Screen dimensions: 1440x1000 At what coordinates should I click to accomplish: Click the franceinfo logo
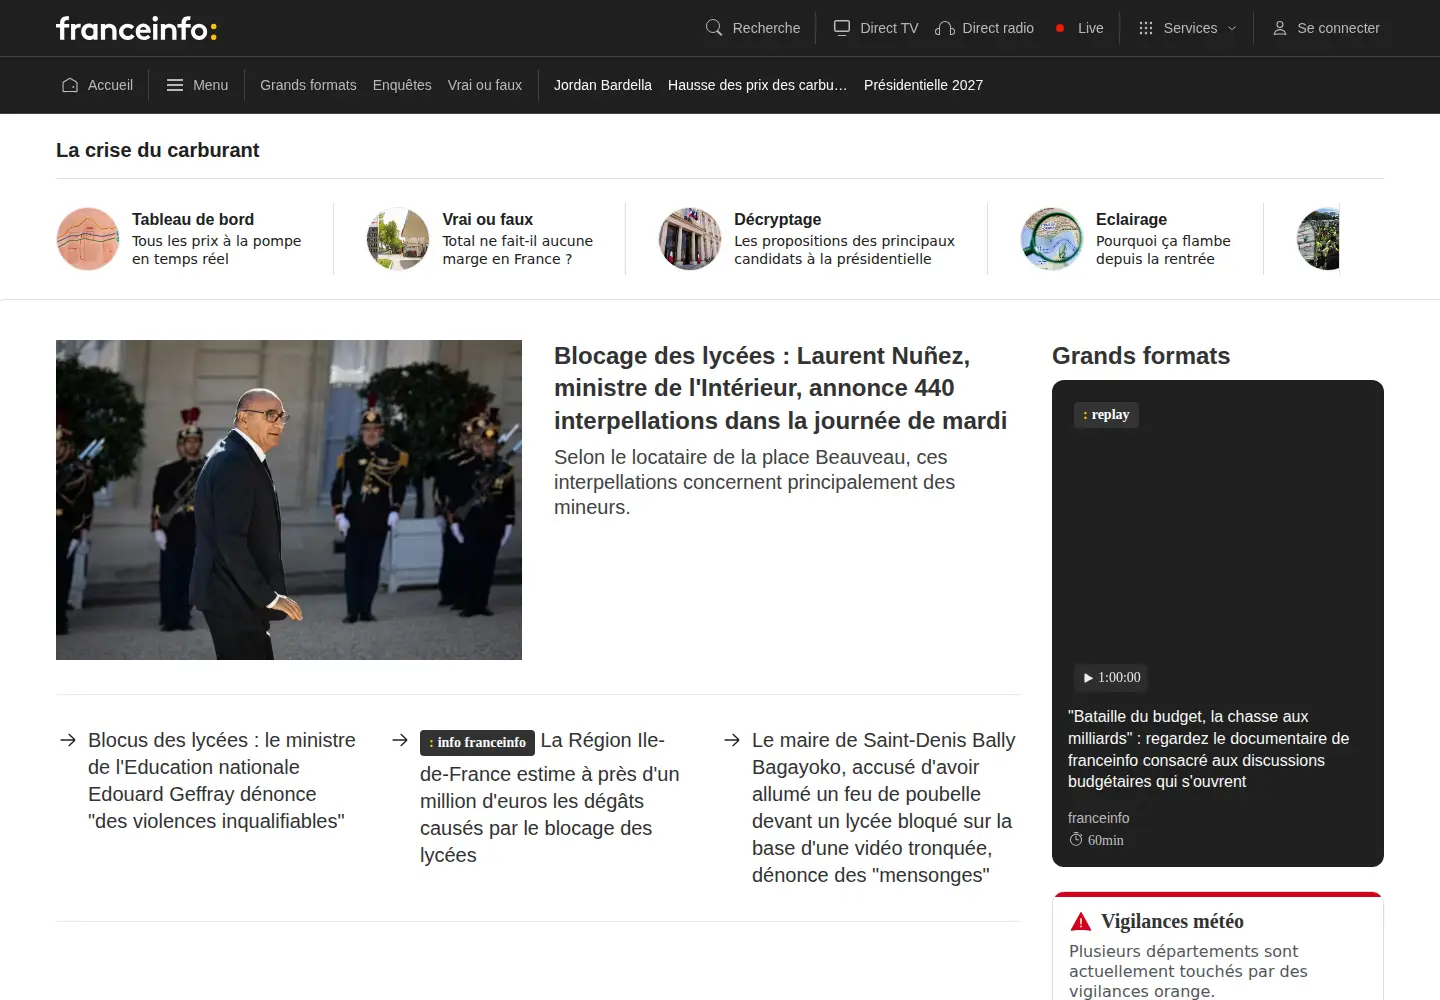pyautogui.click(x=136, y=28)
